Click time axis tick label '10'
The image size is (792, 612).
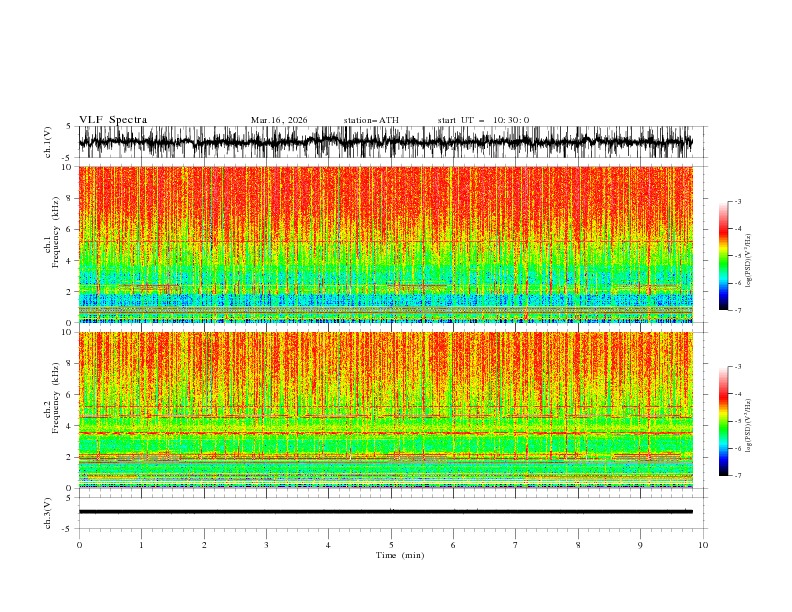tap(703, 545)
